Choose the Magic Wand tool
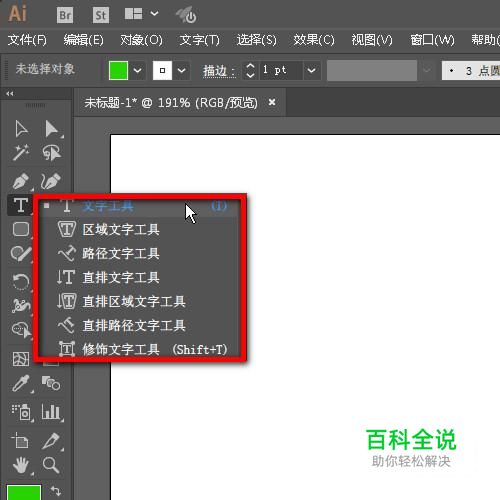This screenshot has height=500, width=500. click(x=21, y=153)
